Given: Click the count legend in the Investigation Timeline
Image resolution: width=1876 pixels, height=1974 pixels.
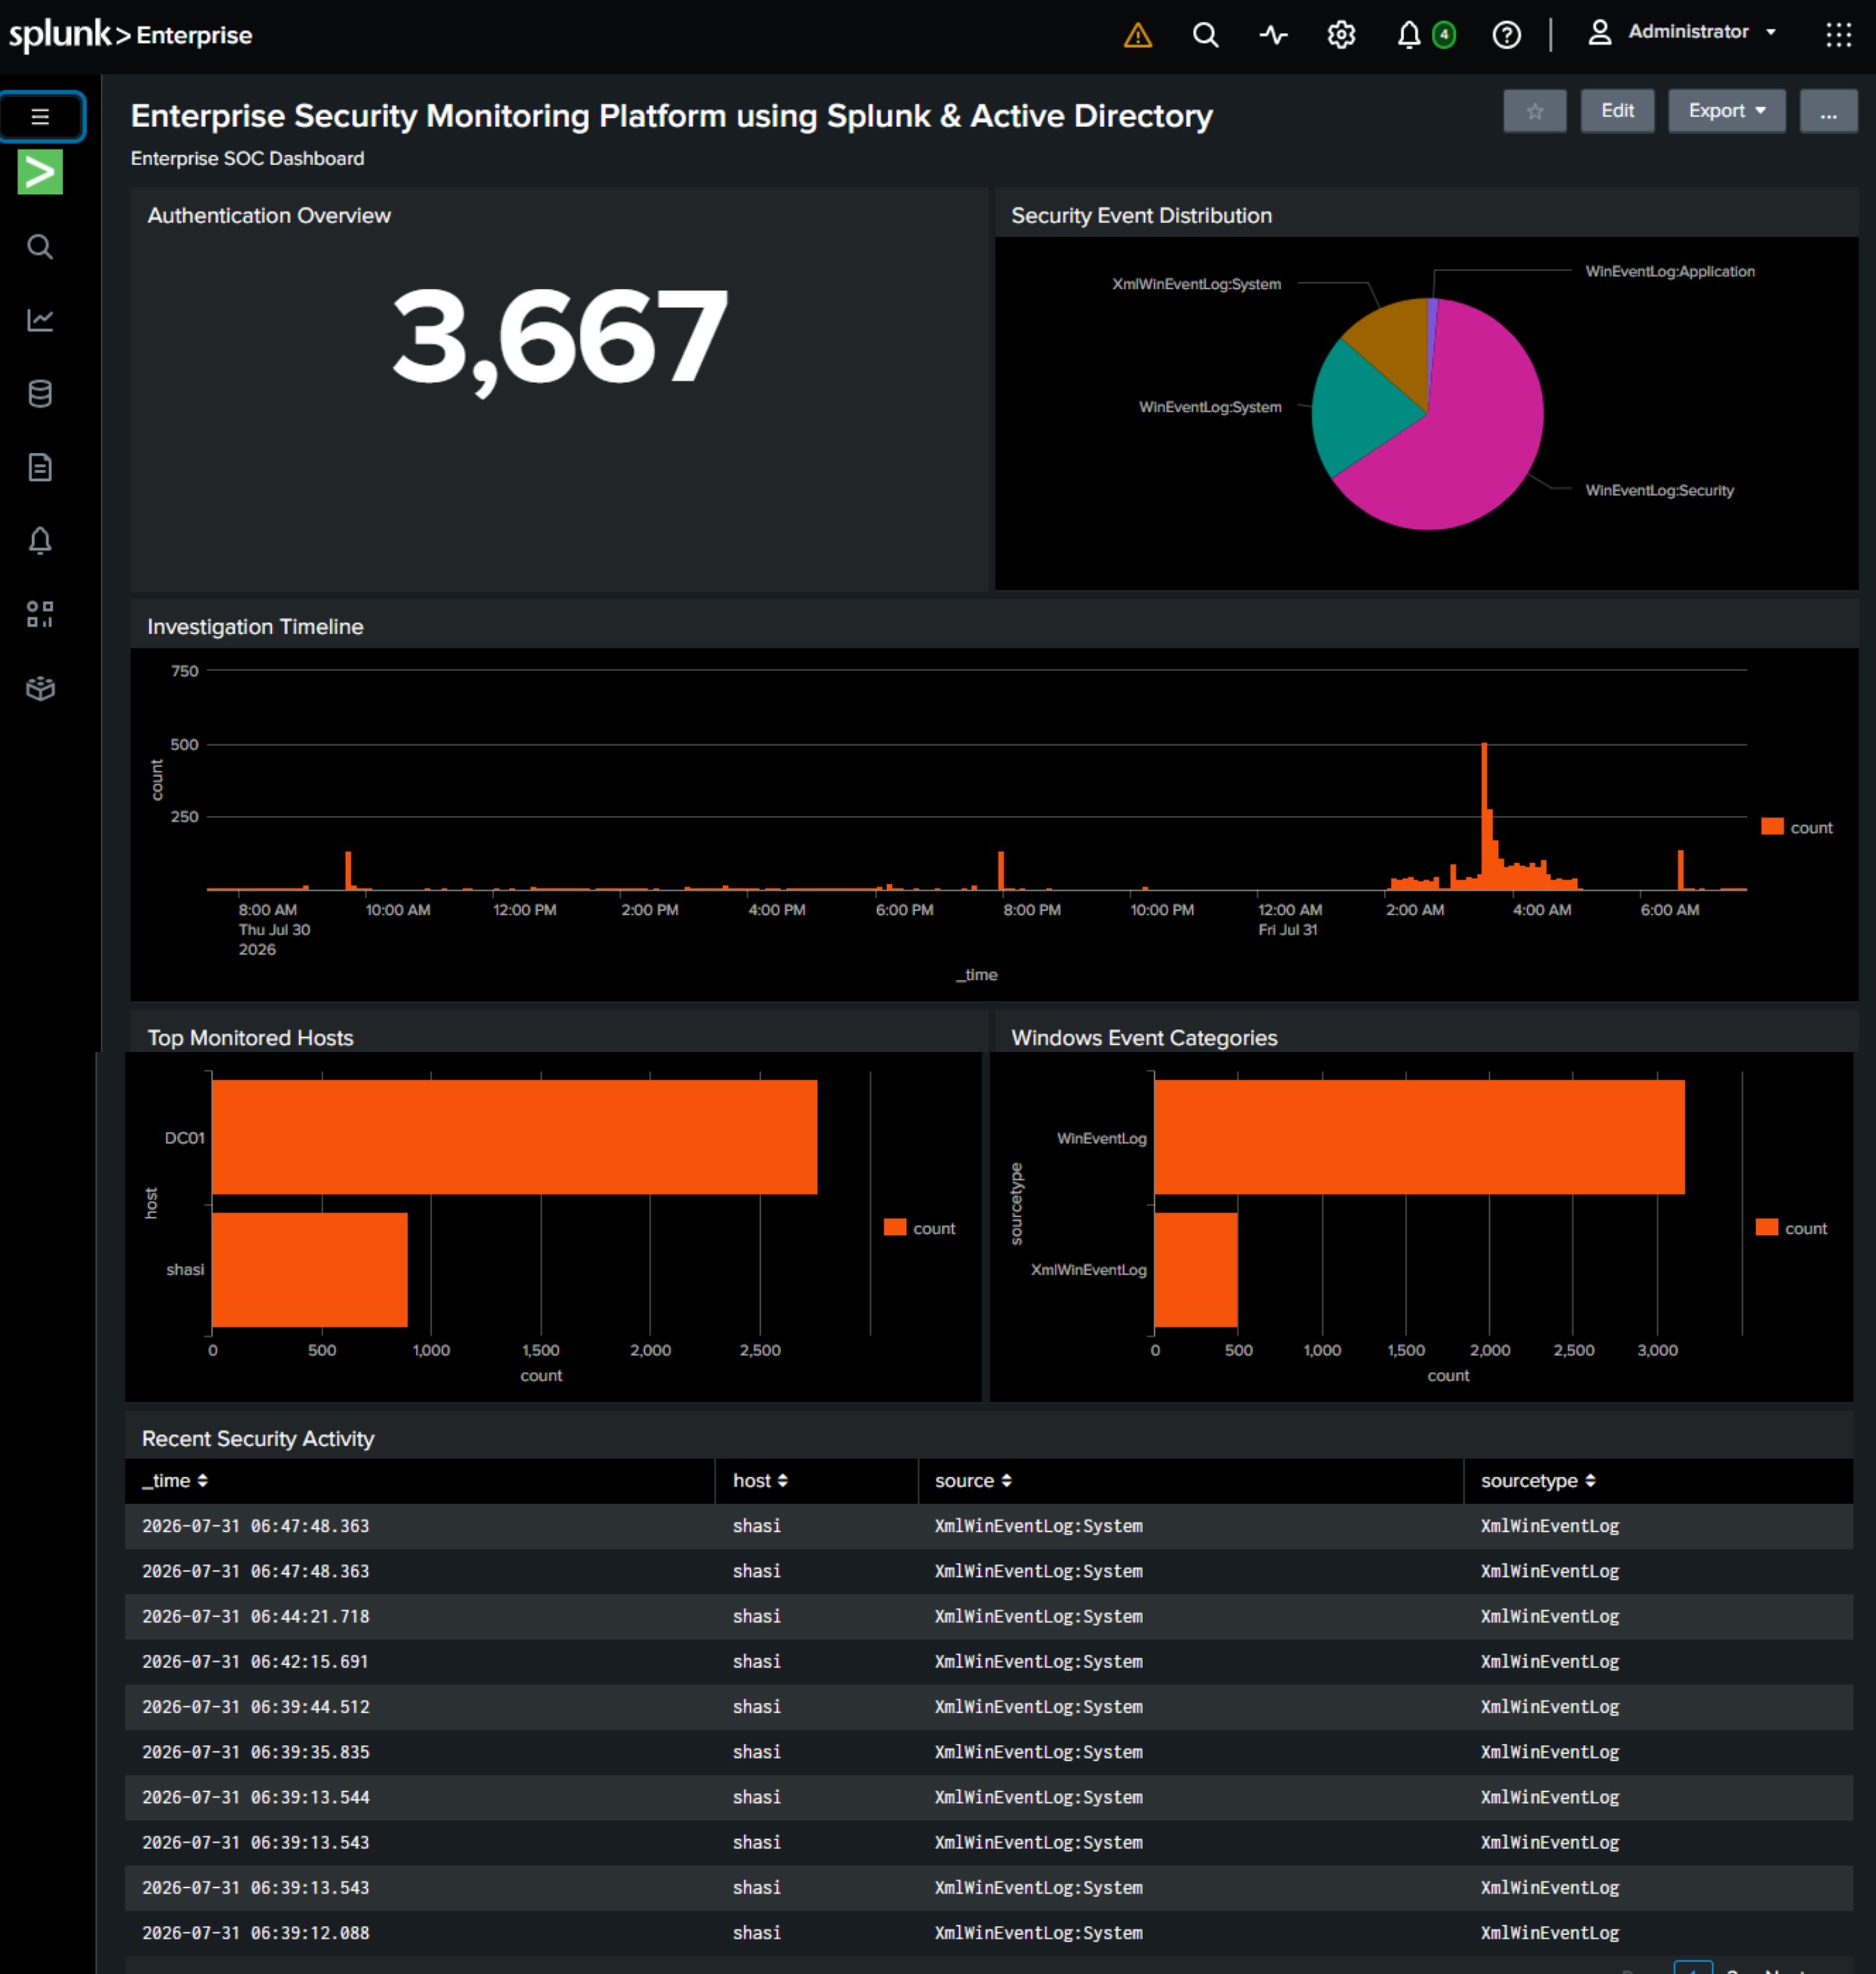Looking at the screenshot, I should click(x=1796, y=827).
